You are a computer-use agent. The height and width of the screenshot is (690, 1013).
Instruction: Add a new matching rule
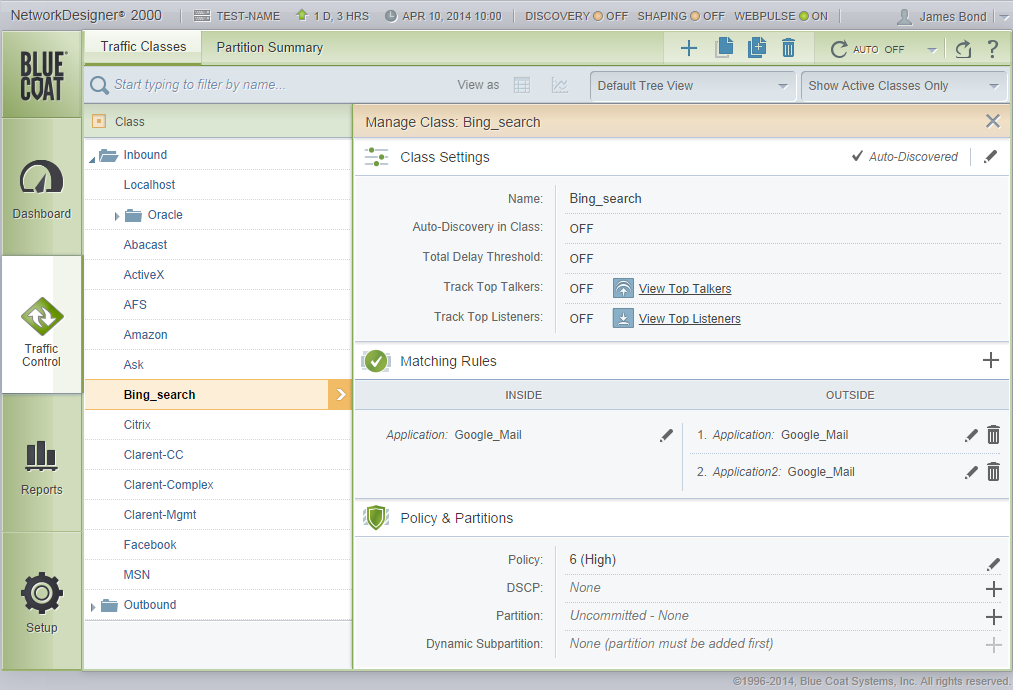click(x=990, y=361)
